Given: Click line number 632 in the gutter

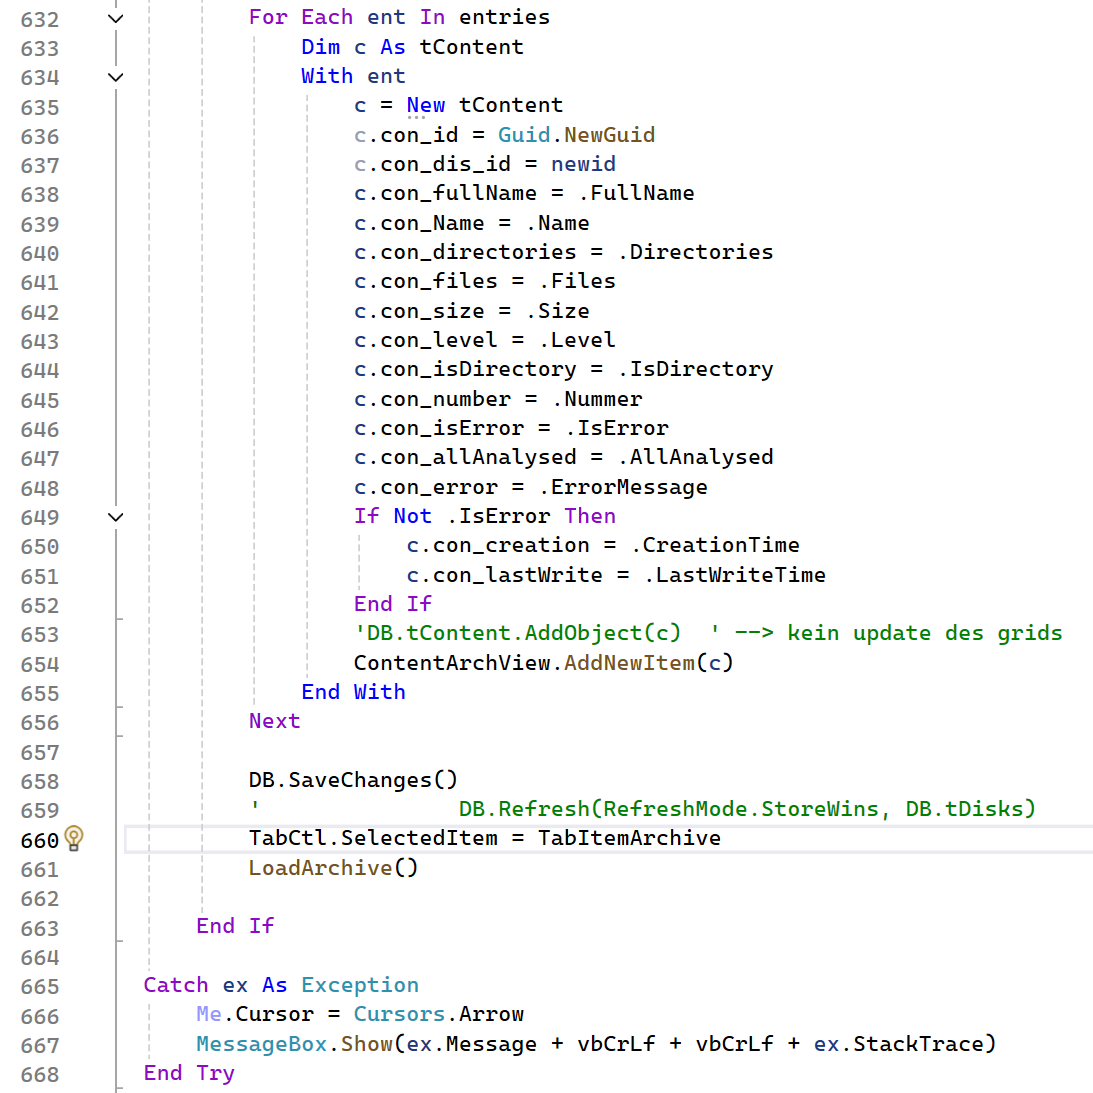Looking at the screenshot, I should [x=40, y=20].
